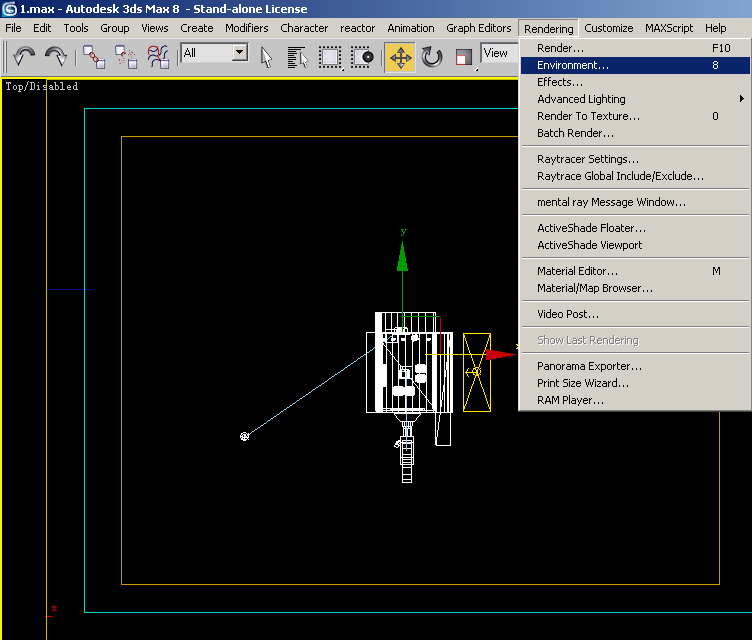Screen dimensions: 752x640
Task: Click the green Y axis gizmo arrow
Action: coord(402,256)
